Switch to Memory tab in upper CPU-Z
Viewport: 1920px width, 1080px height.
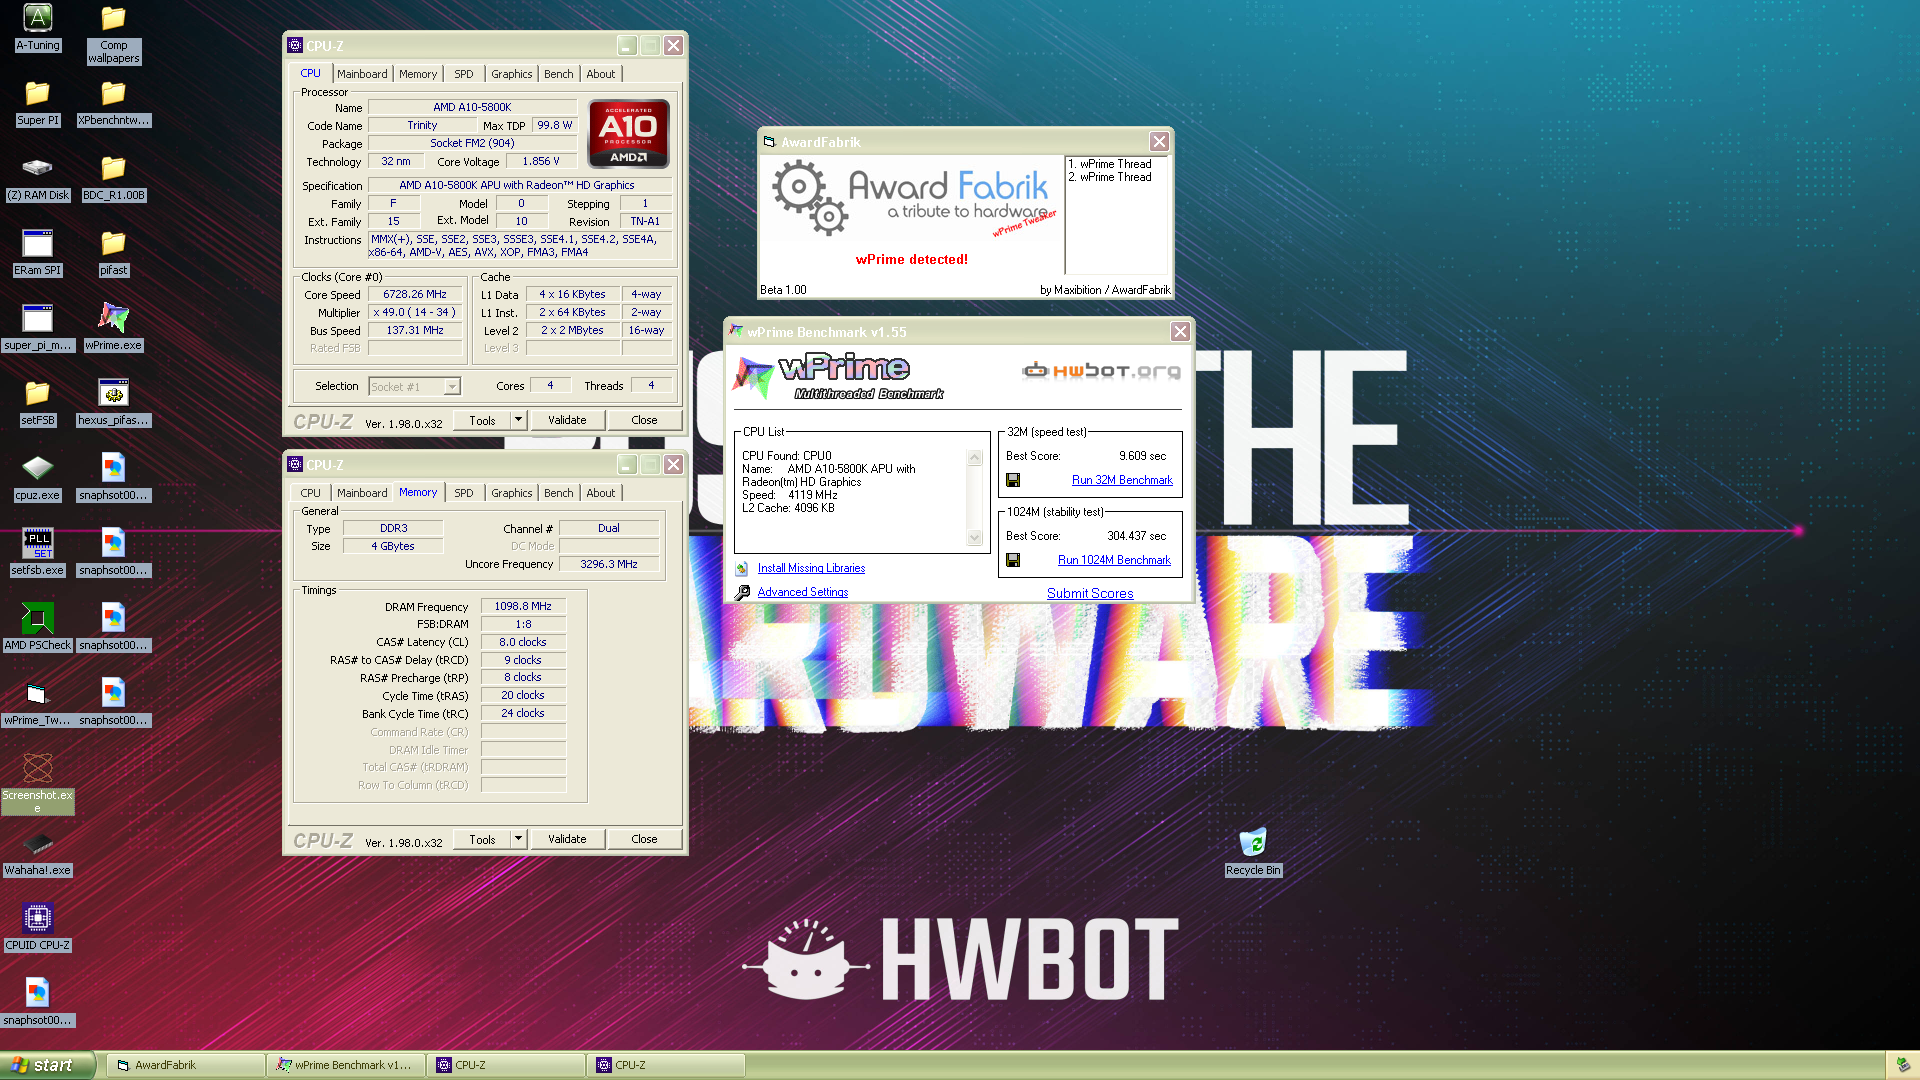(418, 74)
